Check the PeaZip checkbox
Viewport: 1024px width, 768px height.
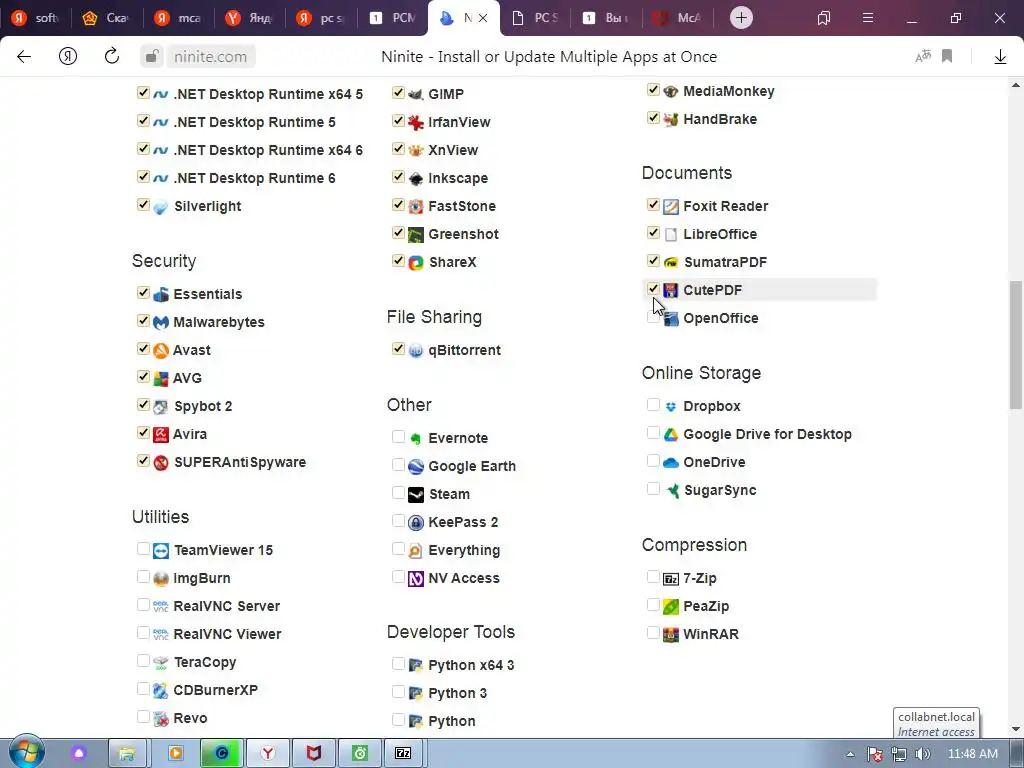coord(653,605)
